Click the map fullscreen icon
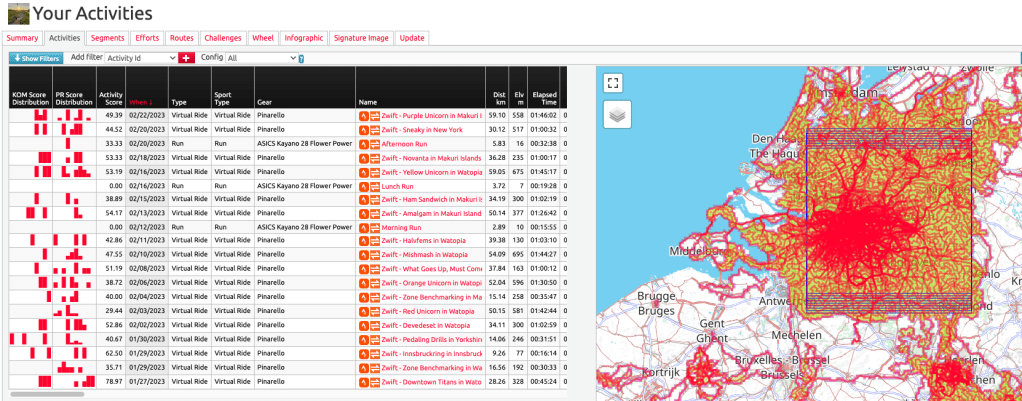The image size is (1022, 401). click(x=614, y=83)
